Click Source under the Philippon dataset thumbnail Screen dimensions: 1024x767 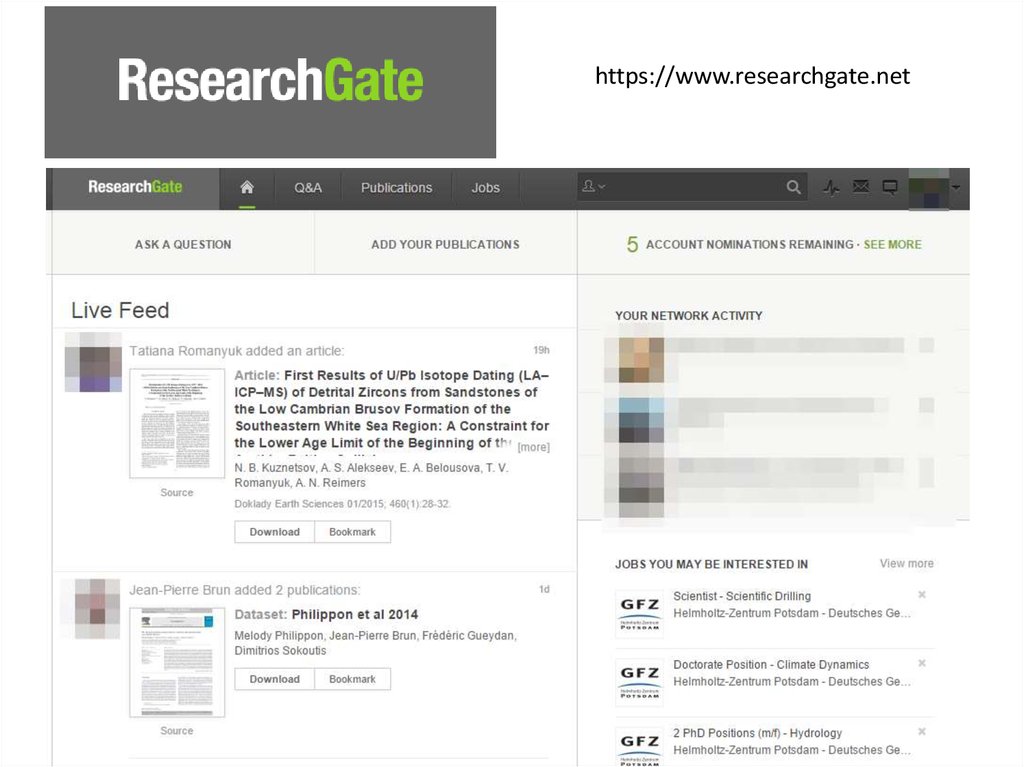177,731
